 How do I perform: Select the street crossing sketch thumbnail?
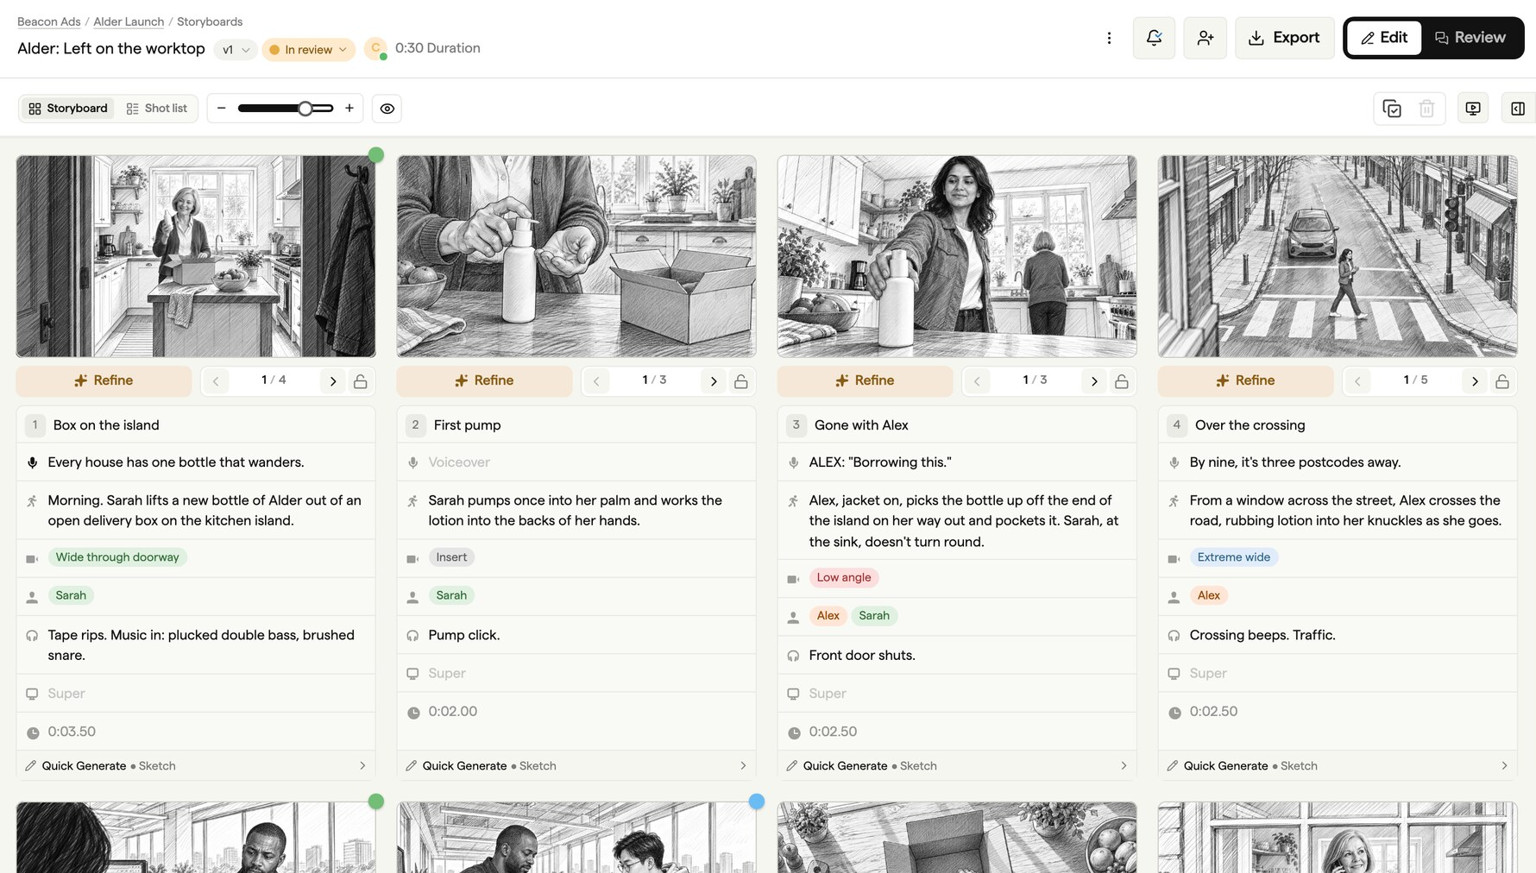1337,256
